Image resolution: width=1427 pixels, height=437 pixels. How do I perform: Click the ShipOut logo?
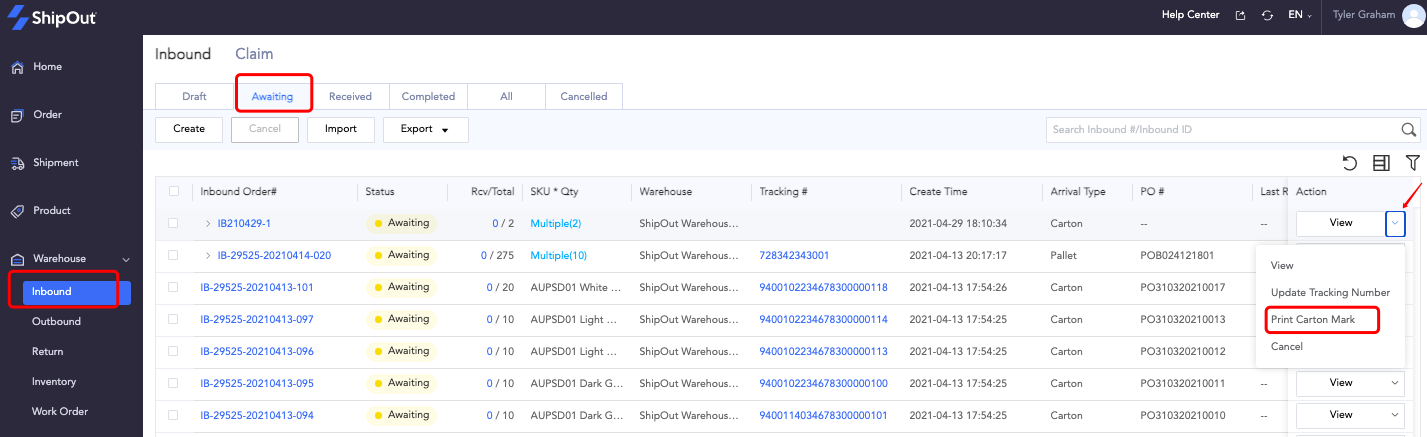[51, 17]
